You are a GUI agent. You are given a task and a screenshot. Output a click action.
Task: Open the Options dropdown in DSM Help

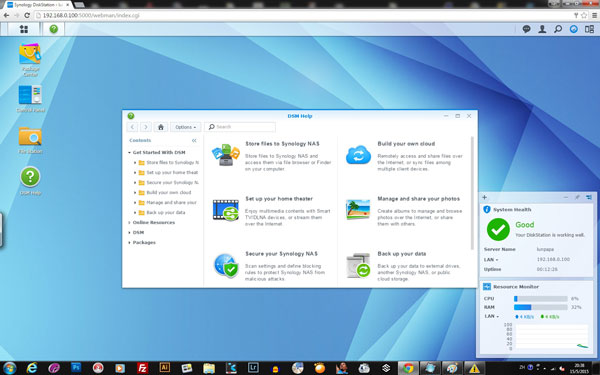(186, 127)
